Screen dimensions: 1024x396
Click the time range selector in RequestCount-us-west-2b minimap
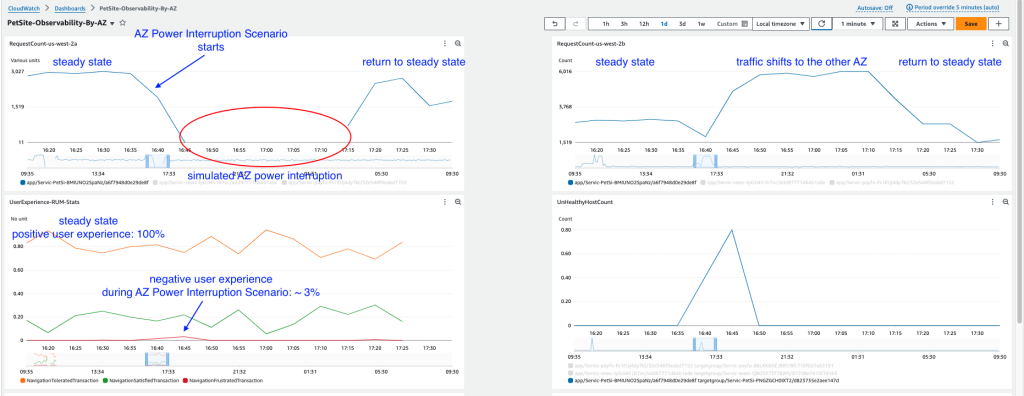tap(705, 160)
